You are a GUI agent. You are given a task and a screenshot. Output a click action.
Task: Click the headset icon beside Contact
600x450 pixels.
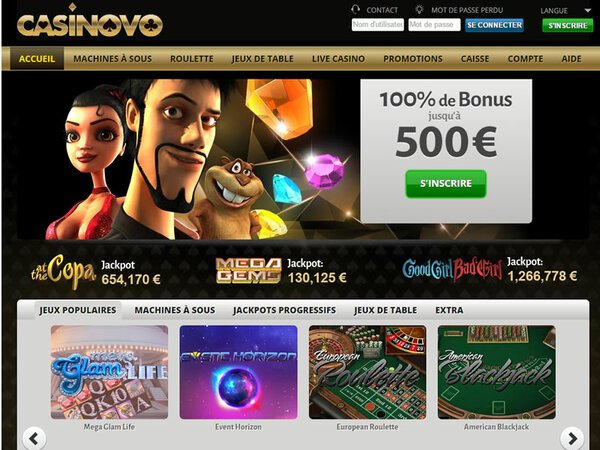coord(355,10)
